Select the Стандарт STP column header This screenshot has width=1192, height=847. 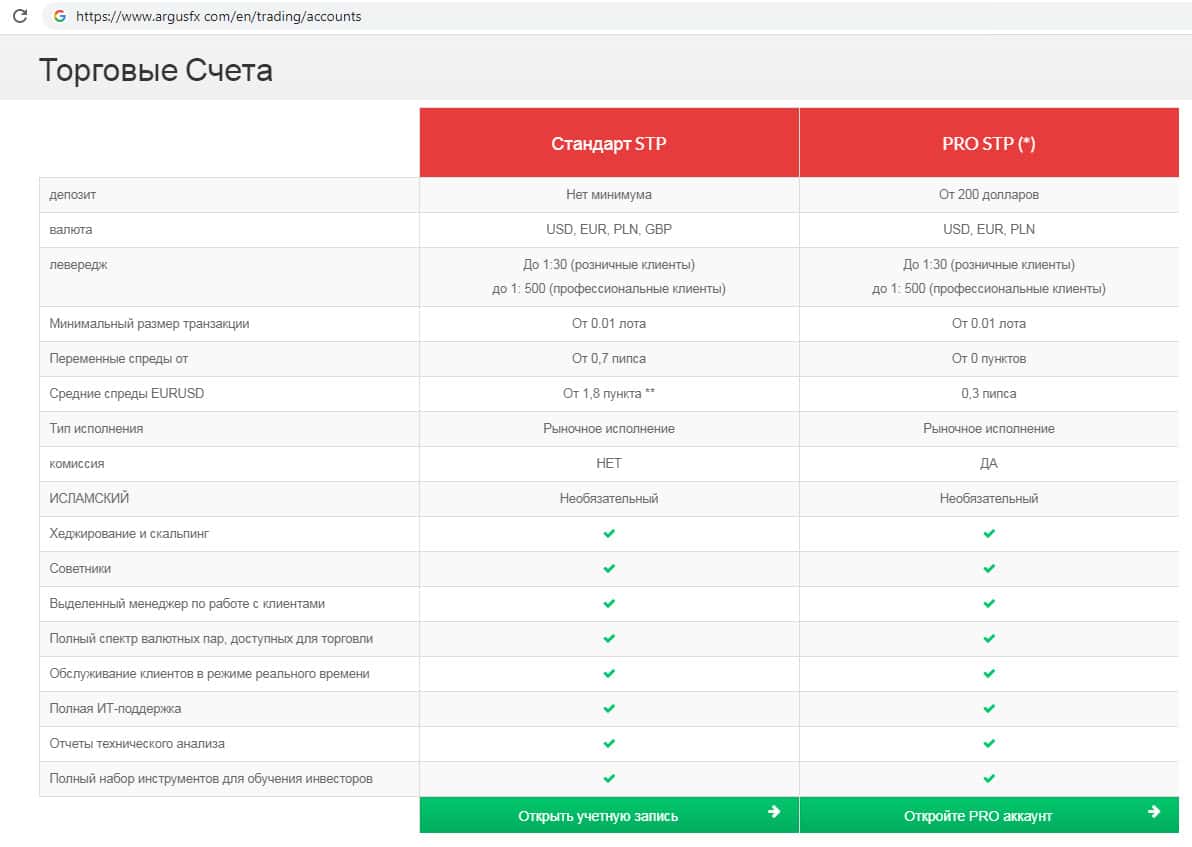pyautogui.click(x=609, y=143)
